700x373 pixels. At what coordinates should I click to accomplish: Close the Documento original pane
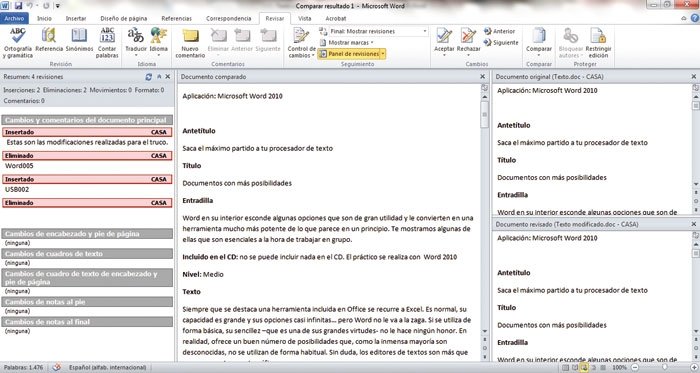(694, 77)
